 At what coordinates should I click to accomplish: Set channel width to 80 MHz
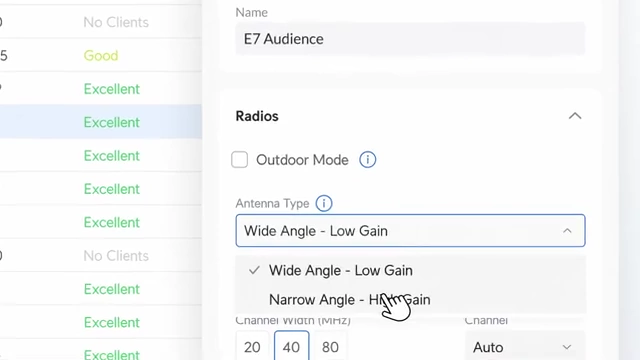(330, 347)
